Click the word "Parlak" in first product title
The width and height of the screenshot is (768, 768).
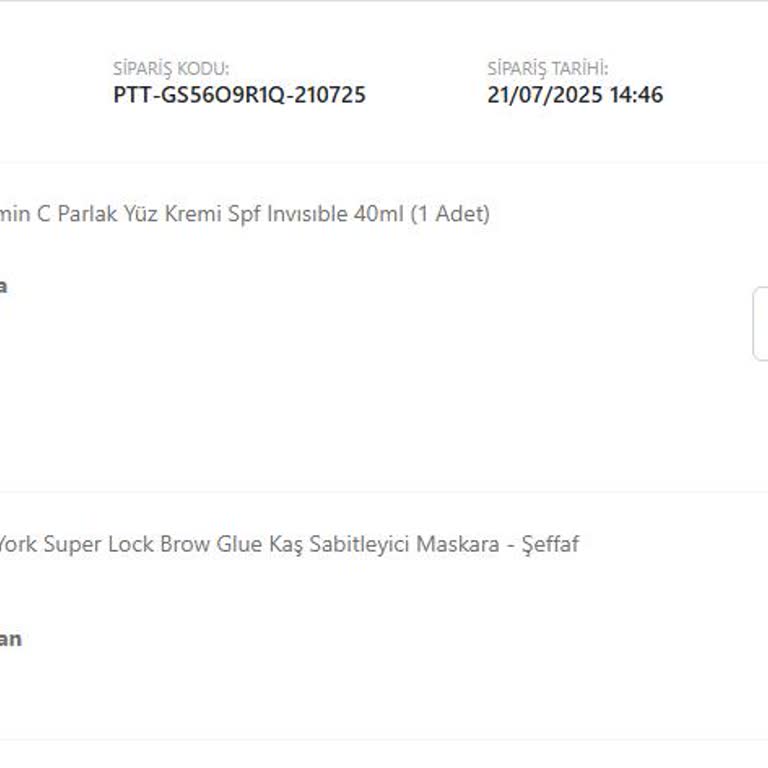pos(87,214)
